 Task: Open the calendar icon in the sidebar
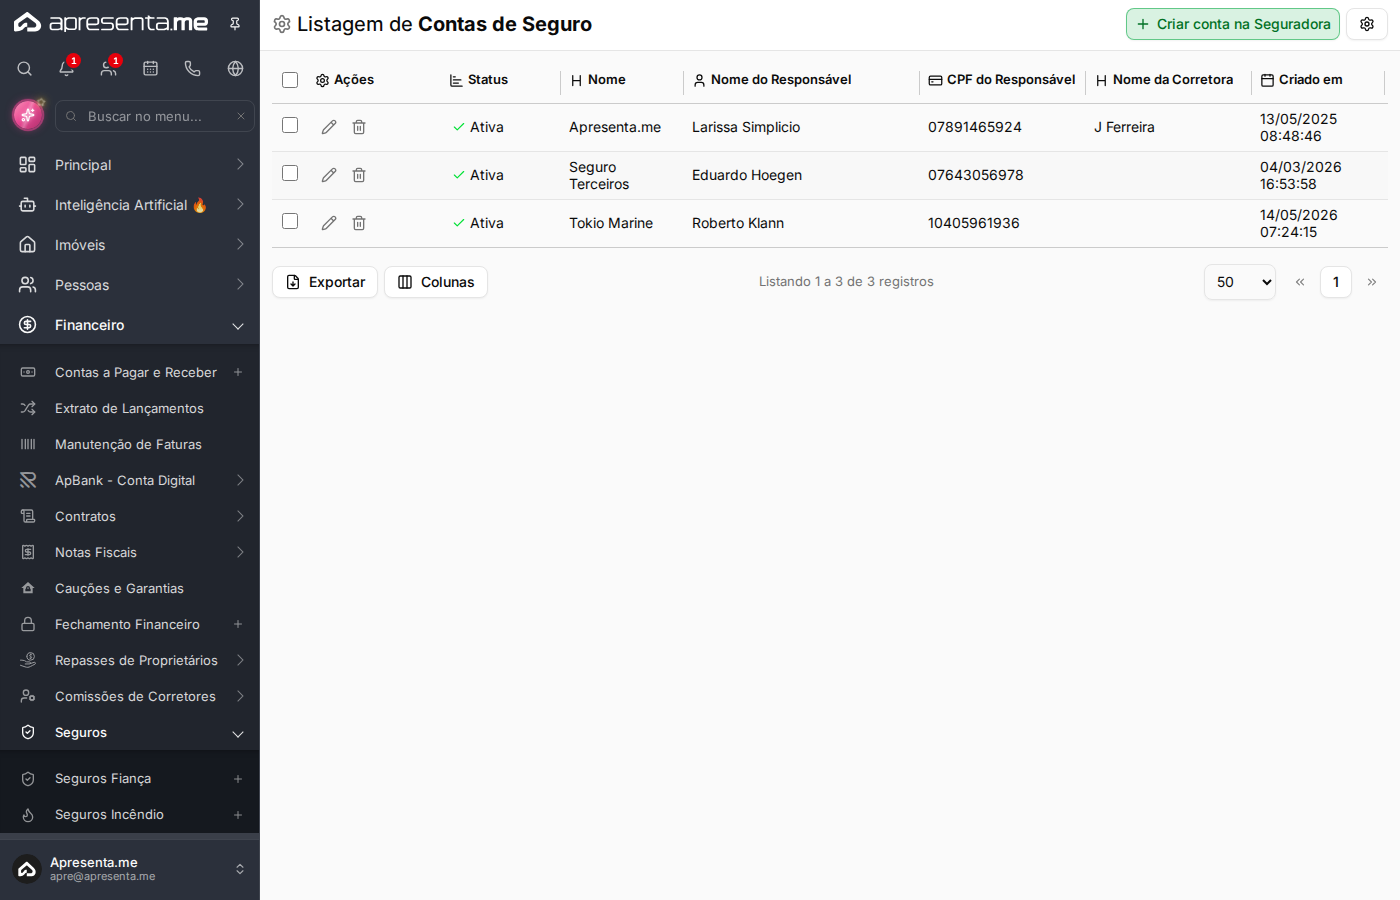coord(151,69)
